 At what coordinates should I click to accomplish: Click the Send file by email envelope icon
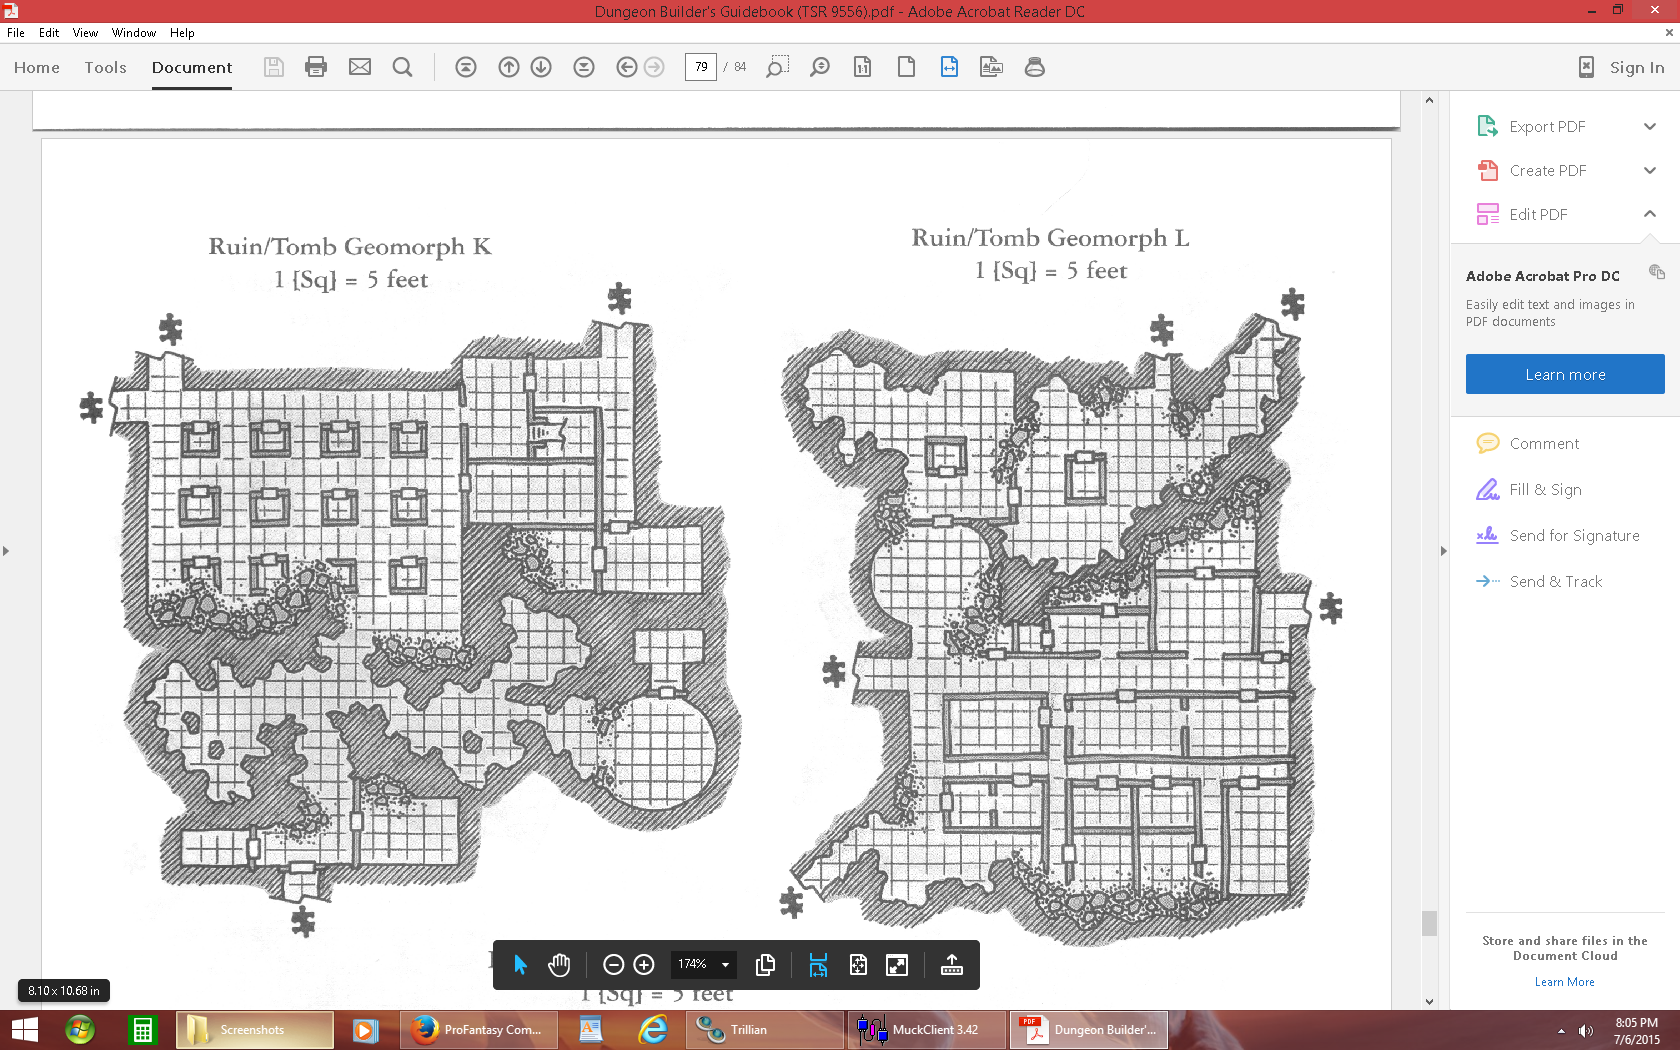[x=360, y=67]
